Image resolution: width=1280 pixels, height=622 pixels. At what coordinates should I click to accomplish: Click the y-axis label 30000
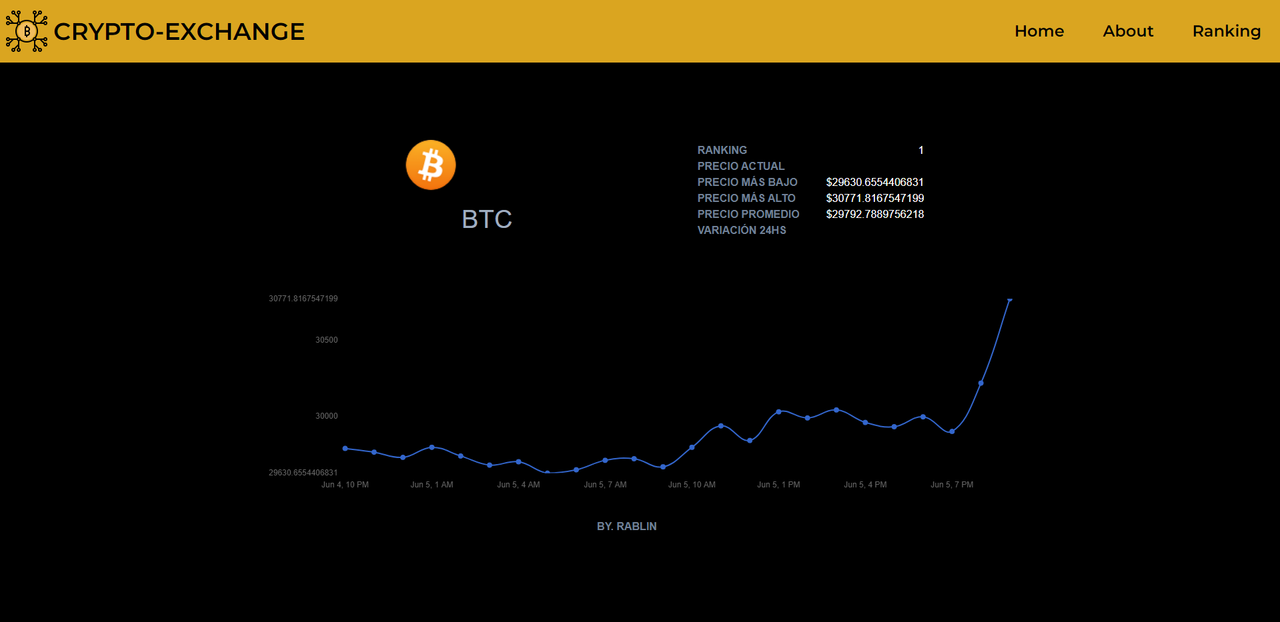327,416
